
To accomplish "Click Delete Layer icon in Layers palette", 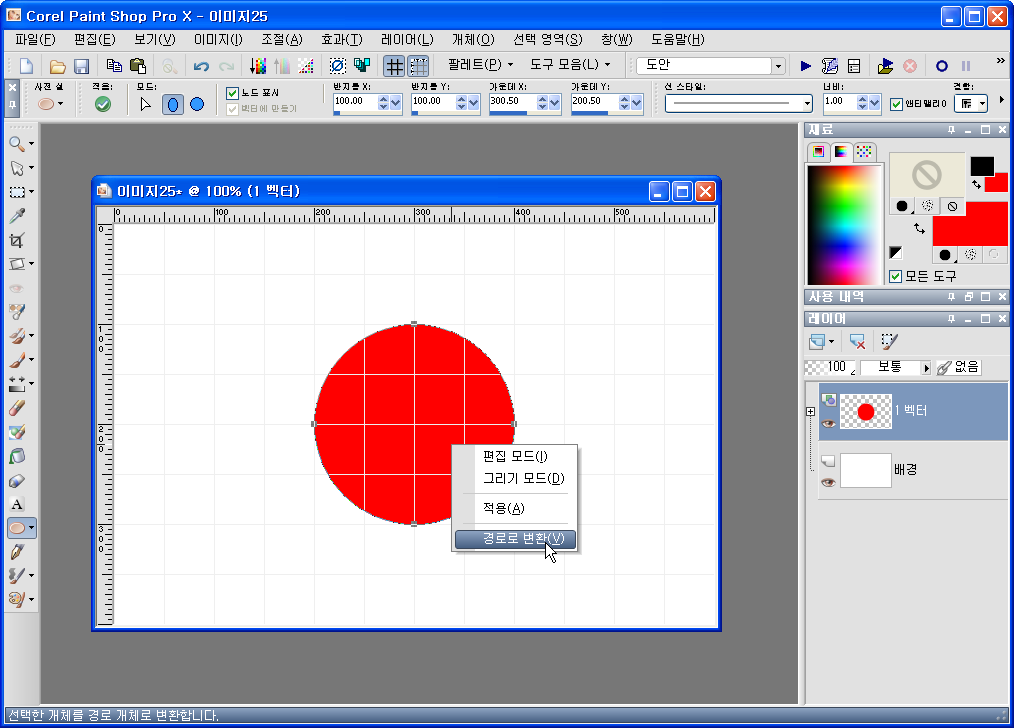I will coord(858,341).
